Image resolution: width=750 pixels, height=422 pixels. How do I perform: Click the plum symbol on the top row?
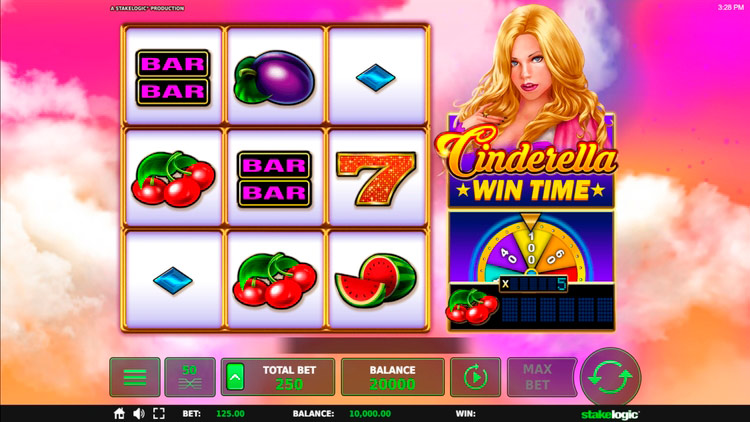tap(274, 78)
